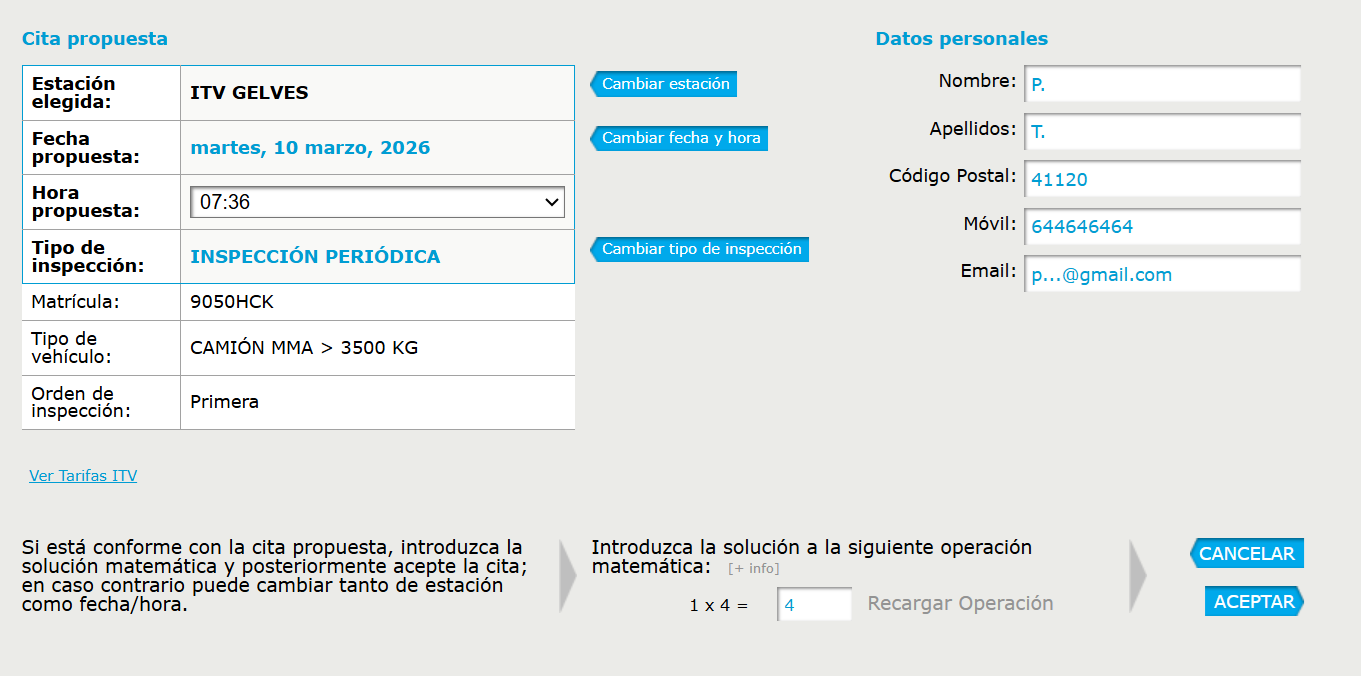Reload the math operation with Recargar Operación

coord(960,604)
